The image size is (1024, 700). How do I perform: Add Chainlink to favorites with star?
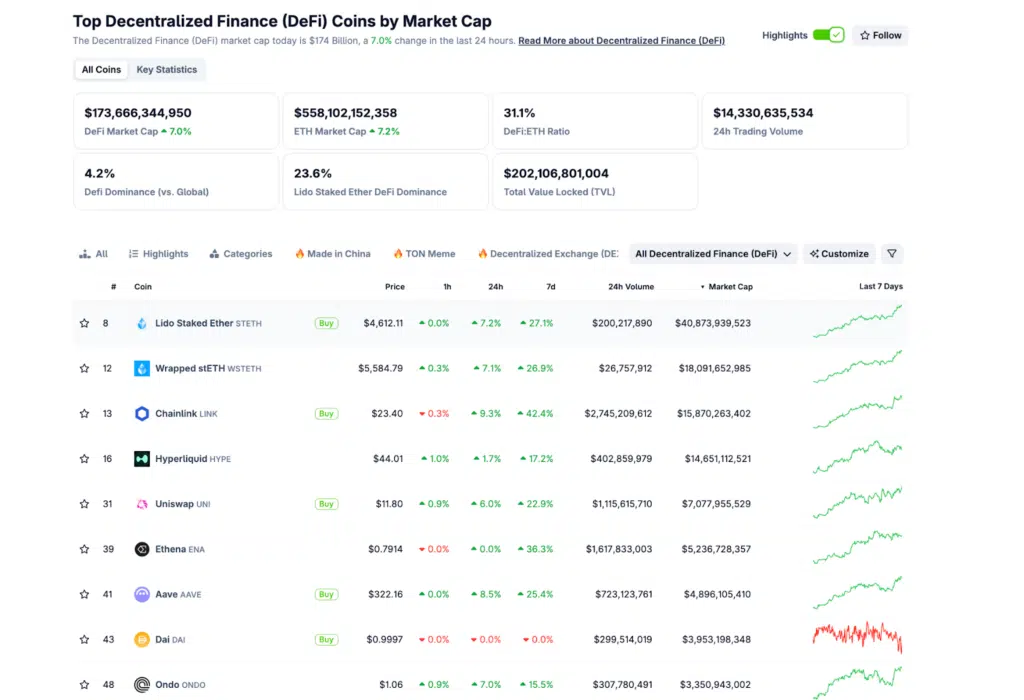[85, 414]
